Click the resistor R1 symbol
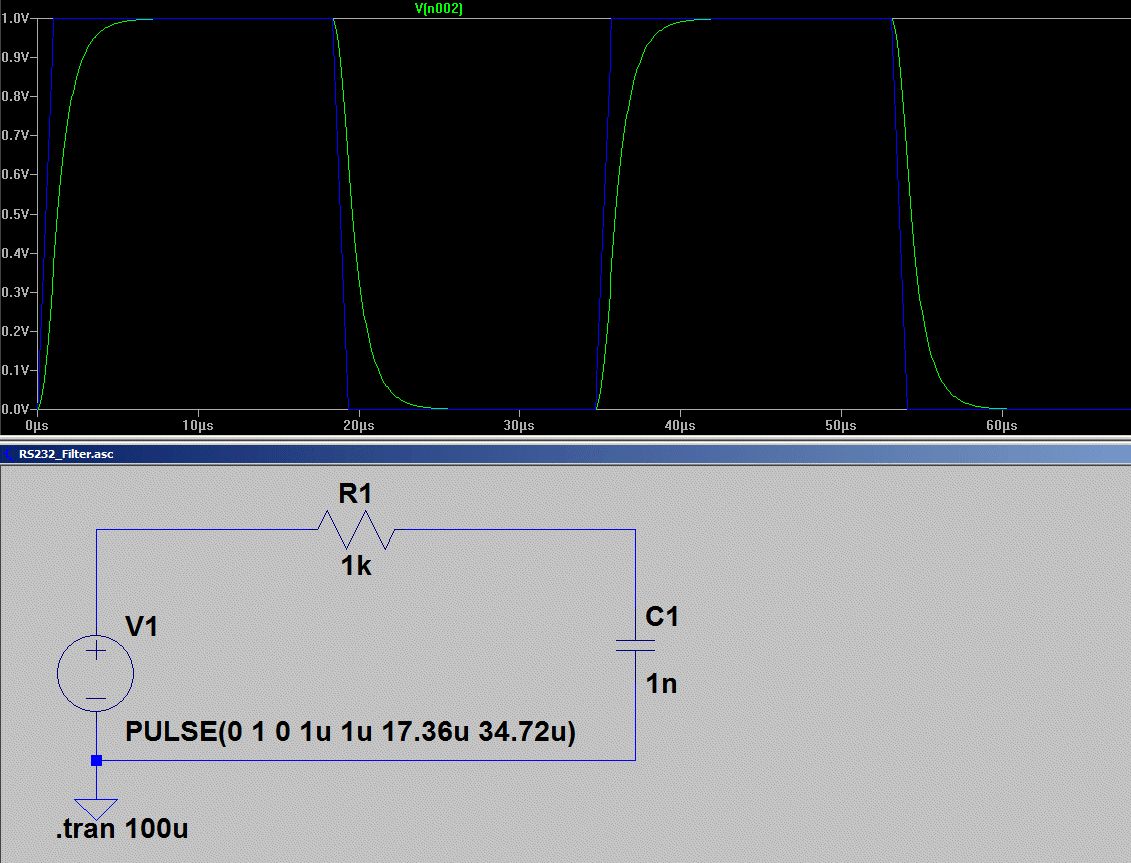Image resolution: width=1131 pixels, height=863 pixels. pyautogui.click(x=356, y=530)
